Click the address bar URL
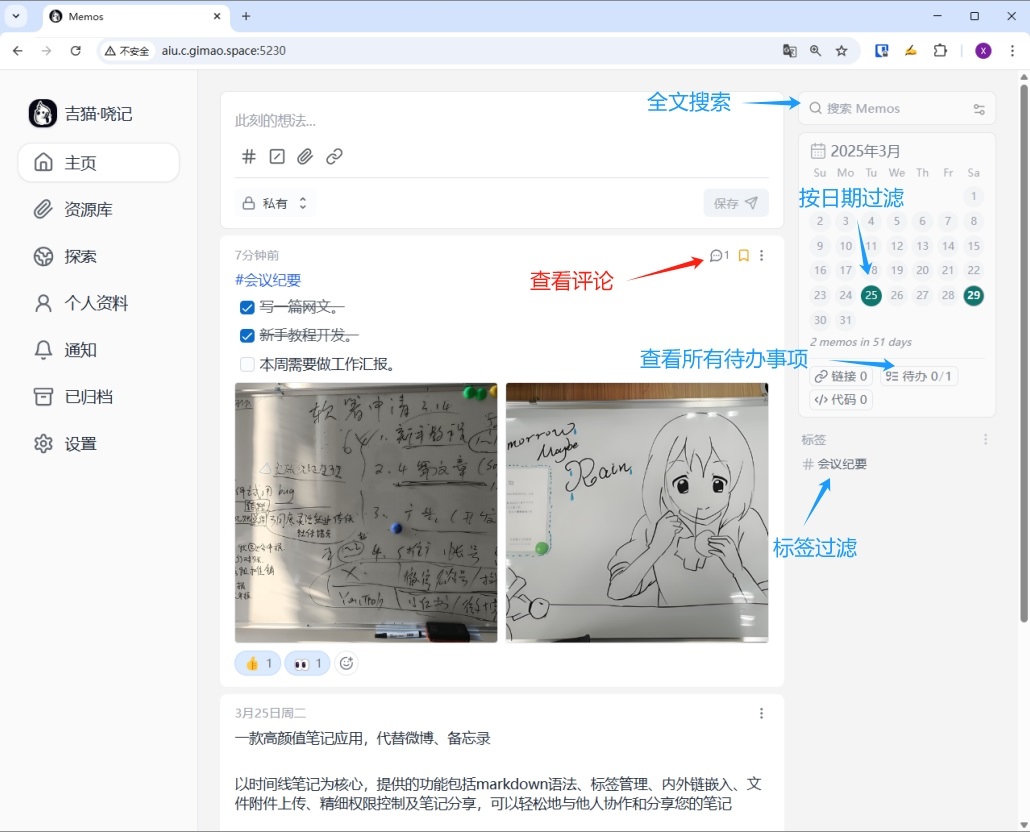 (223, 51)
